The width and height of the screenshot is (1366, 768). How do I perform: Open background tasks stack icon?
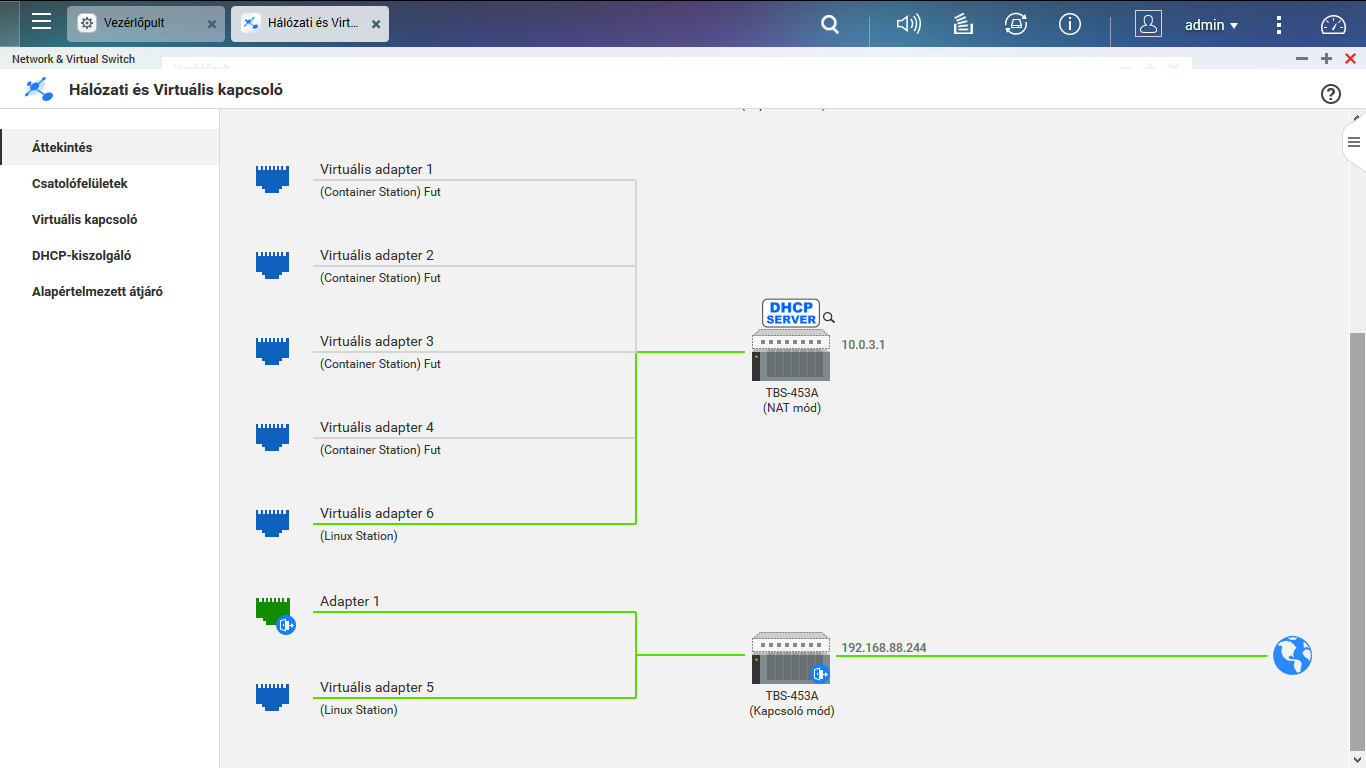point(963,24)
